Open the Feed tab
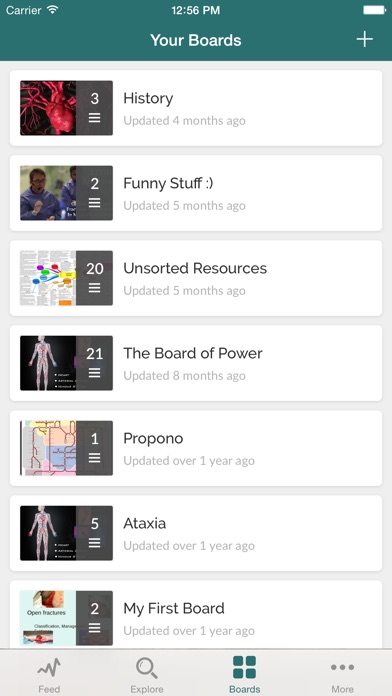This screenshot has width=392, height=696. point(49,675)
